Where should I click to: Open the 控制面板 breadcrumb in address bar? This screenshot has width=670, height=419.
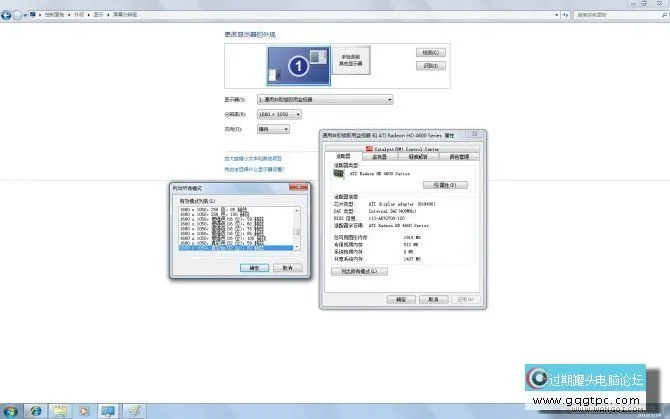(x=54, y=15)
